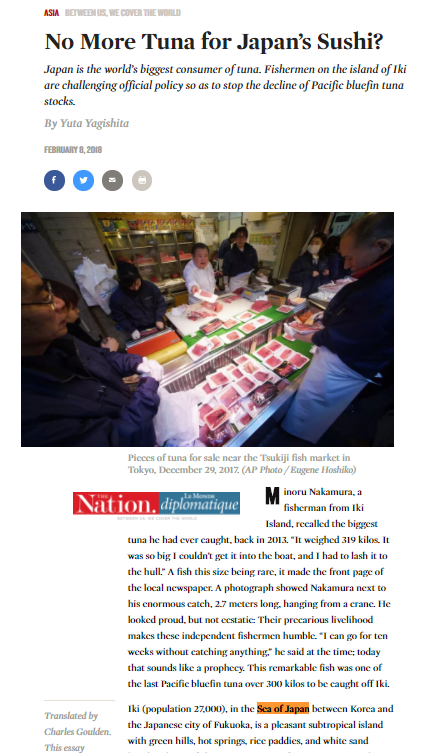The height and width of the screenshot is (753, 443).
Task: Share the article on Twitter
Action: (x=84, y=181)
